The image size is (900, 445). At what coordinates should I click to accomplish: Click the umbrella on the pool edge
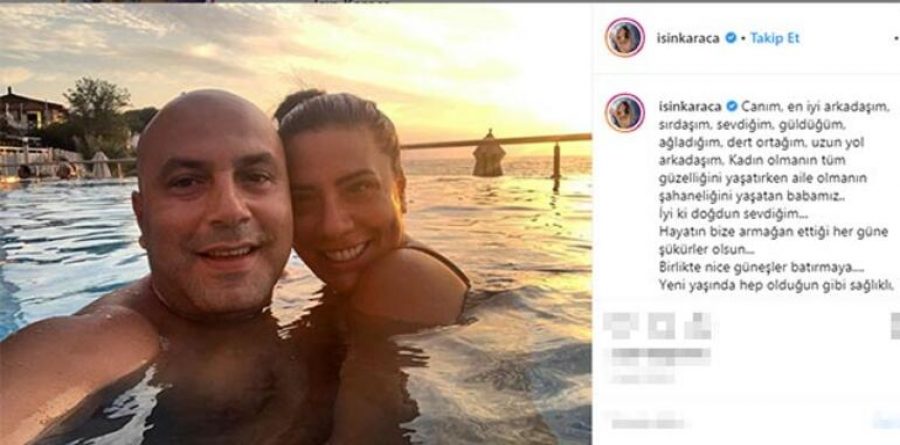[x=489, y=153]
